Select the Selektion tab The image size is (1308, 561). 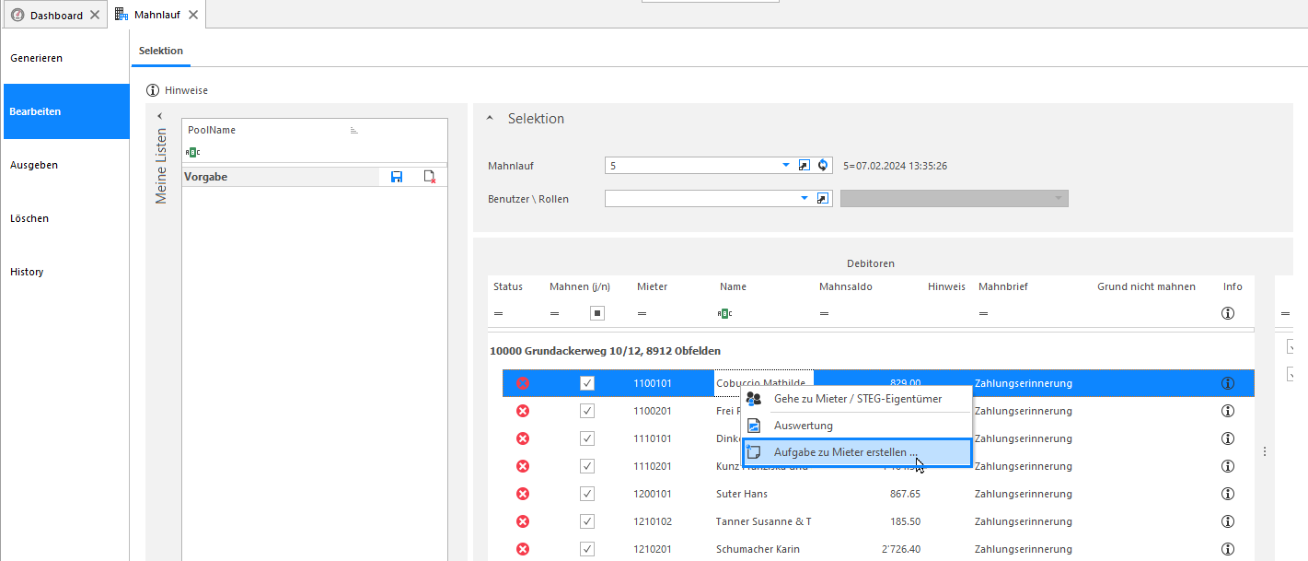pos(161,51)
